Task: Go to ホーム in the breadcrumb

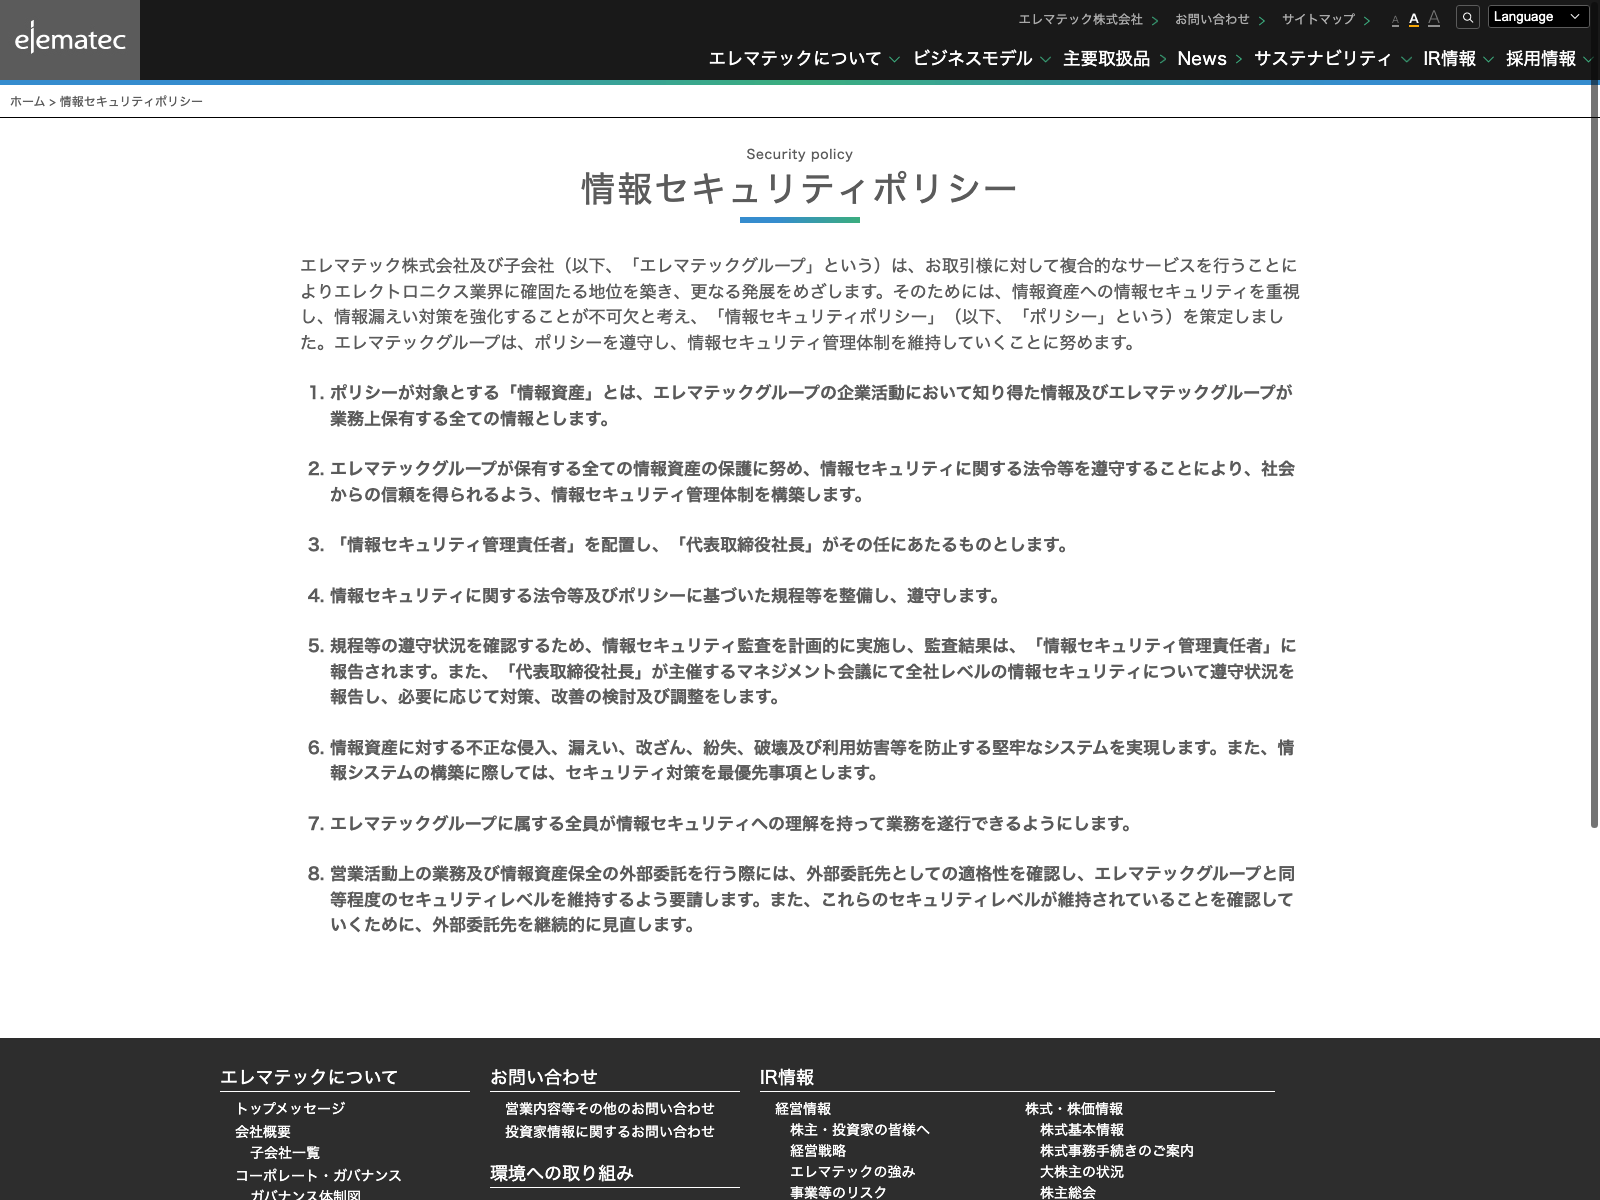Action: click(x=27, y=102)
